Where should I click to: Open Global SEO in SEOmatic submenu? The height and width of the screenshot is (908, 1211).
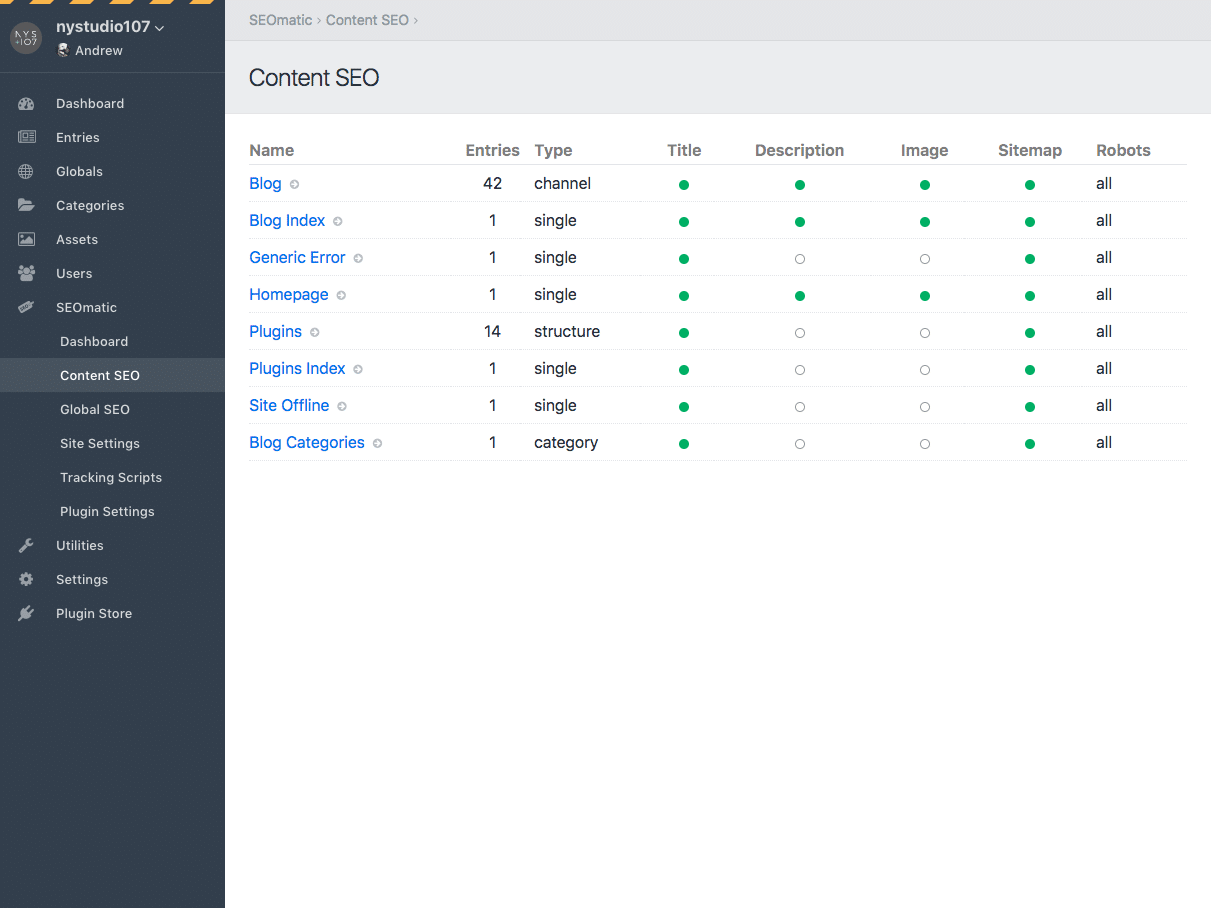(95, 410)
